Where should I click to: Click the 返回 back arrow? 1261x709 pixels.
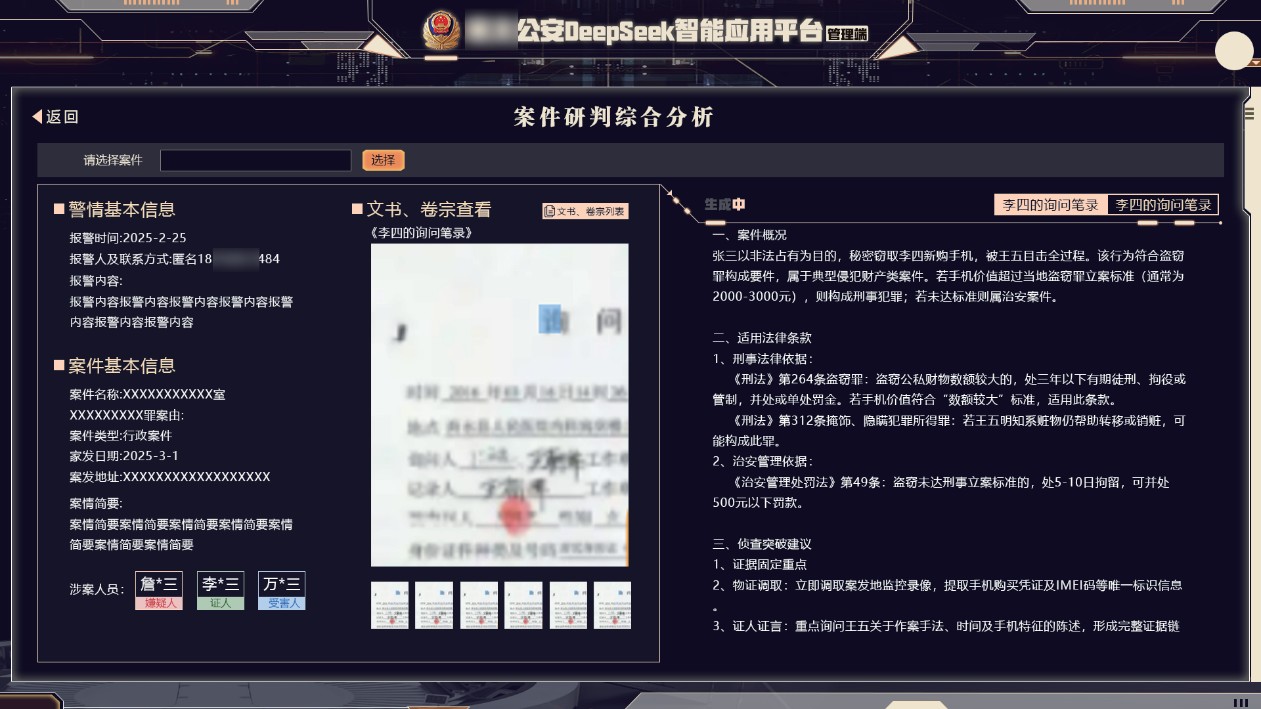point(55,117)
